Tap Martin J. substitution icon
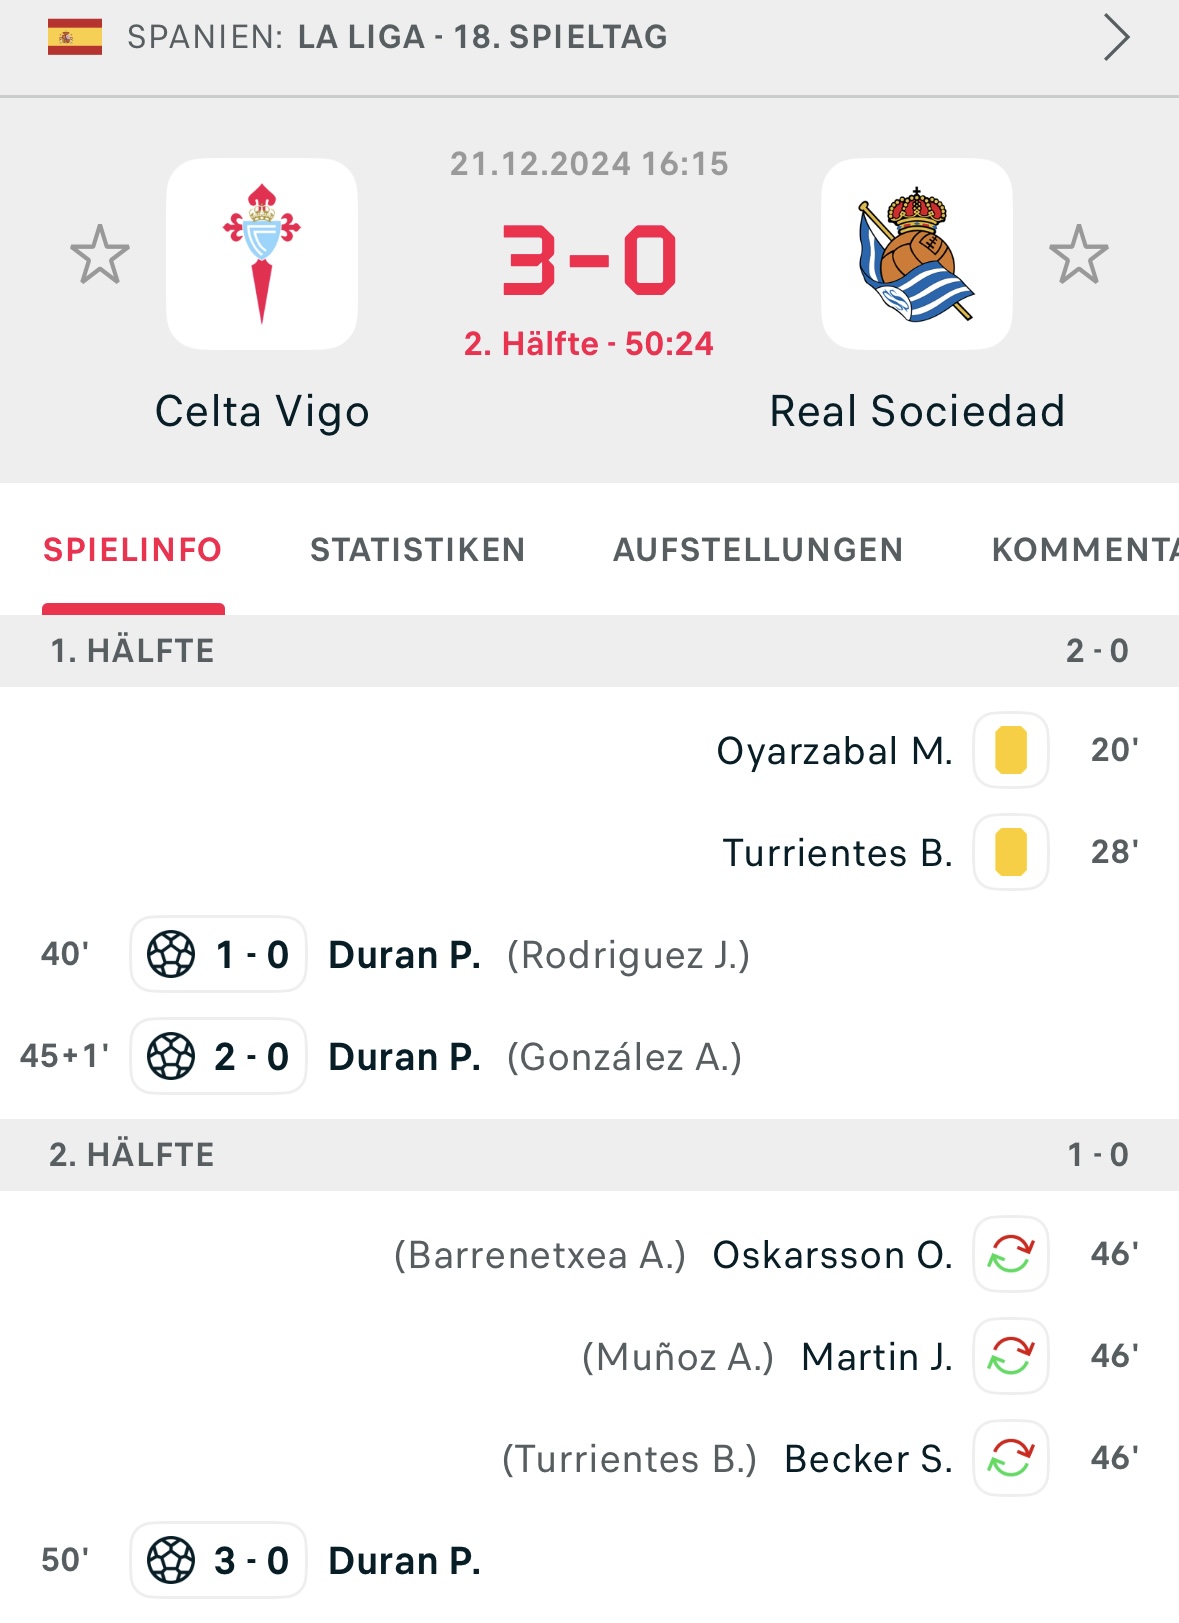 pyautogui.click(x=1011, y=1356)
